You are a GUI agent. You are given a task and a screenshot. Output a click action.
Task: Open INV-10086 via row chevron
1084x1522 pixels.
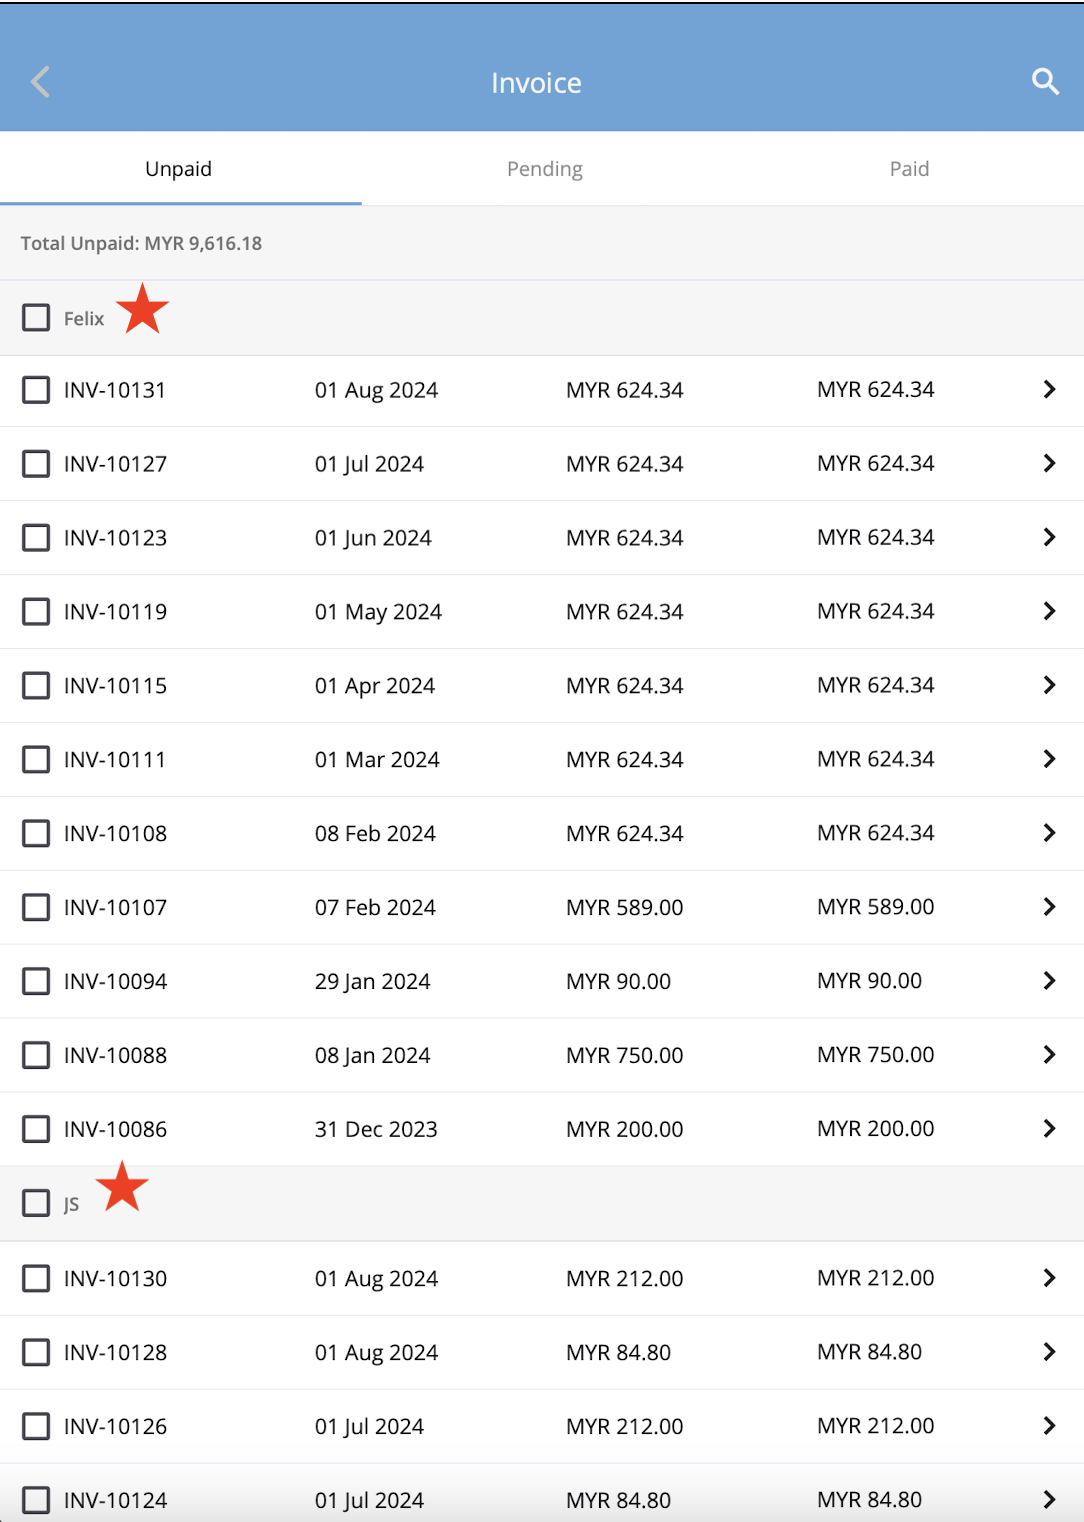tap(1049, 1129)
